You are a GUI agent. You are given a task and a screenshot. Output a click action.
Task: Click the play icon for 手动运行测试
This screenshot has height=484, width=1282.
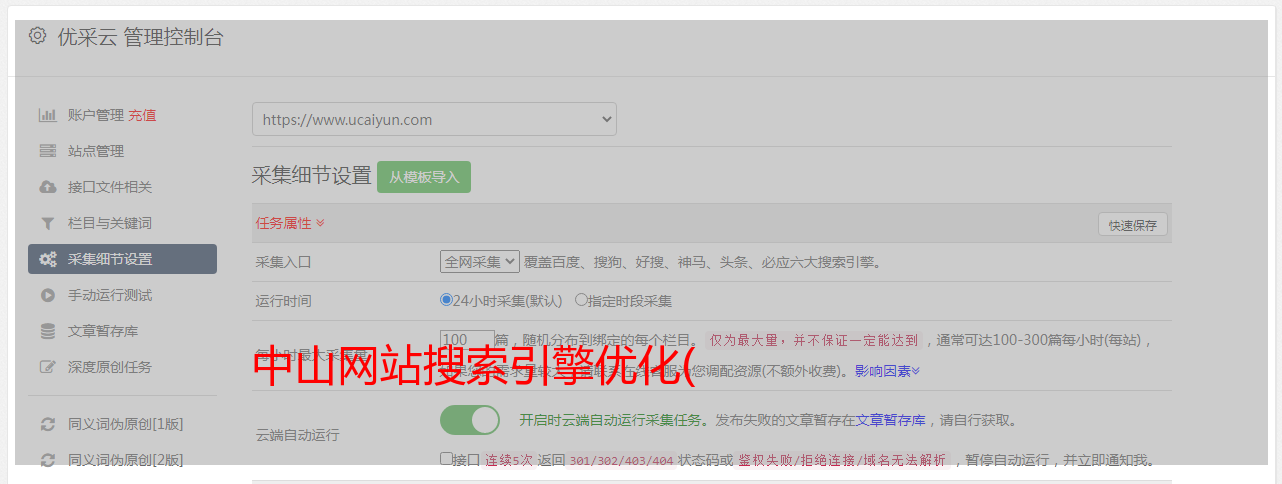[47, 295]
